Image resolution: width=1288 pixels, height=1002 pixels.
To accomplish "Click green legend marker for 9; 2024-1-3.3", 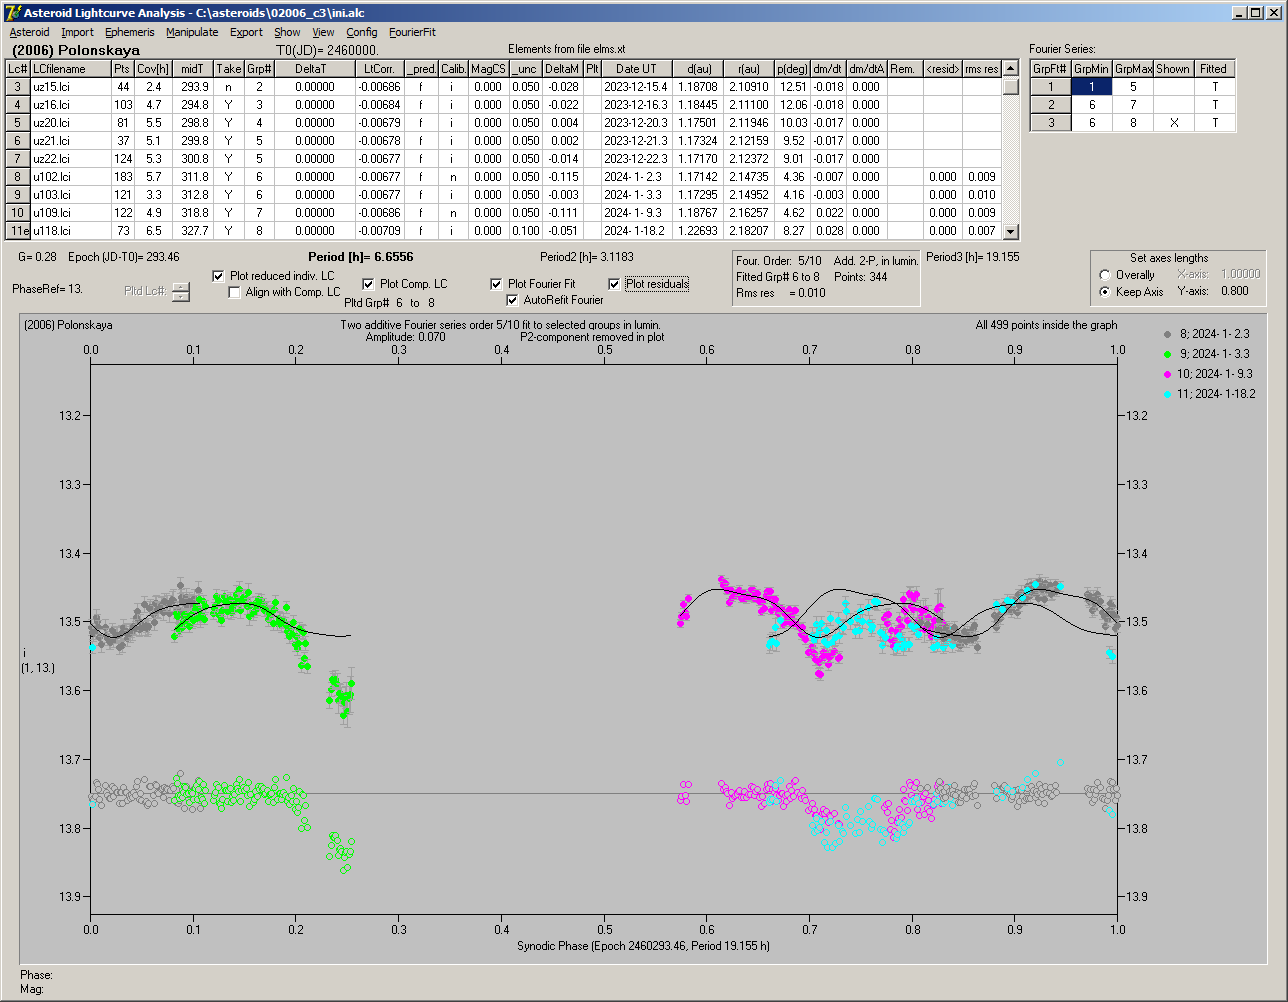I will [x=1168, y=354].
